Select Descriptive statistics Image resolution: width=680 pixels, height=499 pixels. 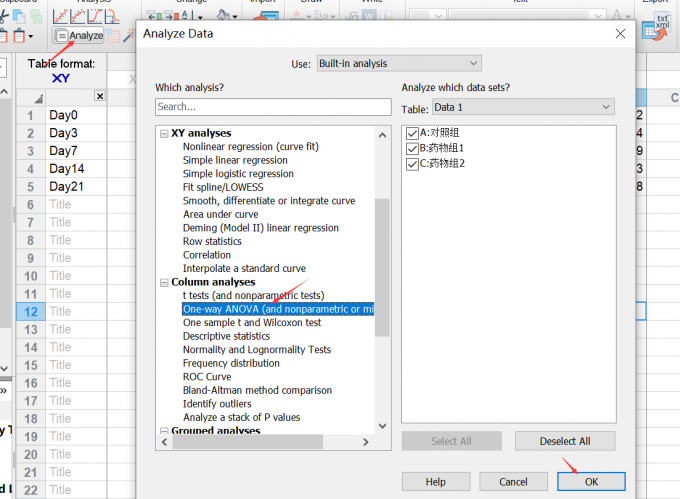[x=226, y=336]
